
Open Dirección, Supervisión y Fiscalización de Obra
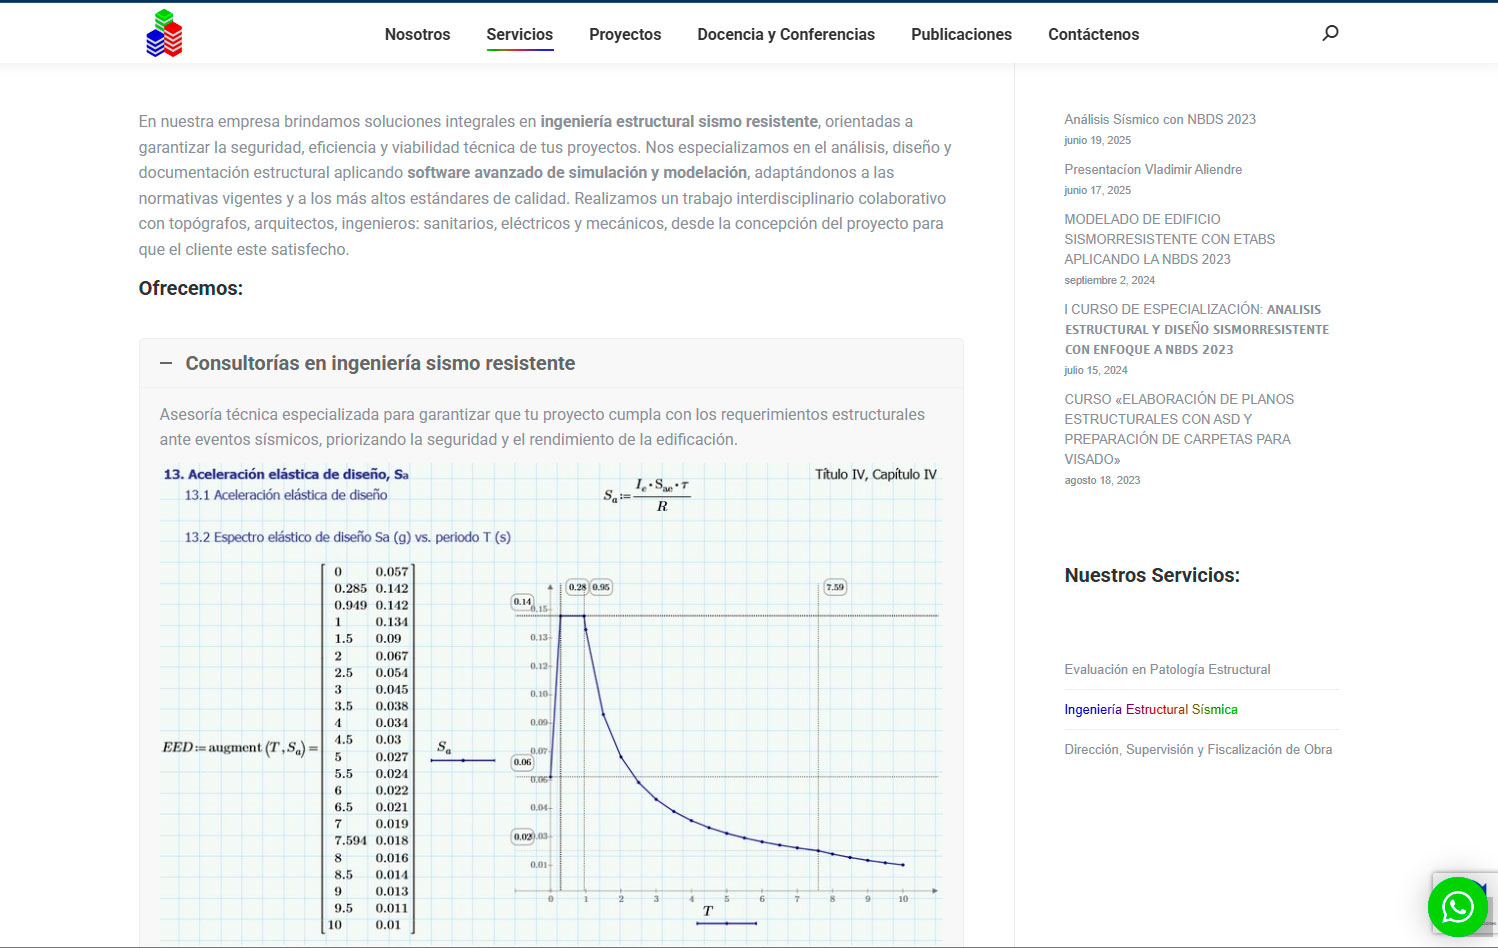1197,749
